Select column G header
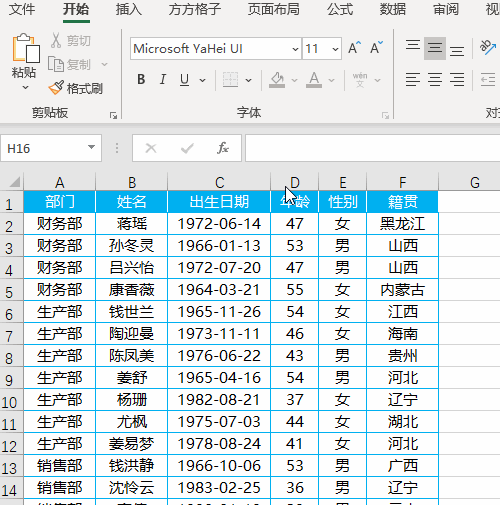500x505 pixels. point(475,182)
